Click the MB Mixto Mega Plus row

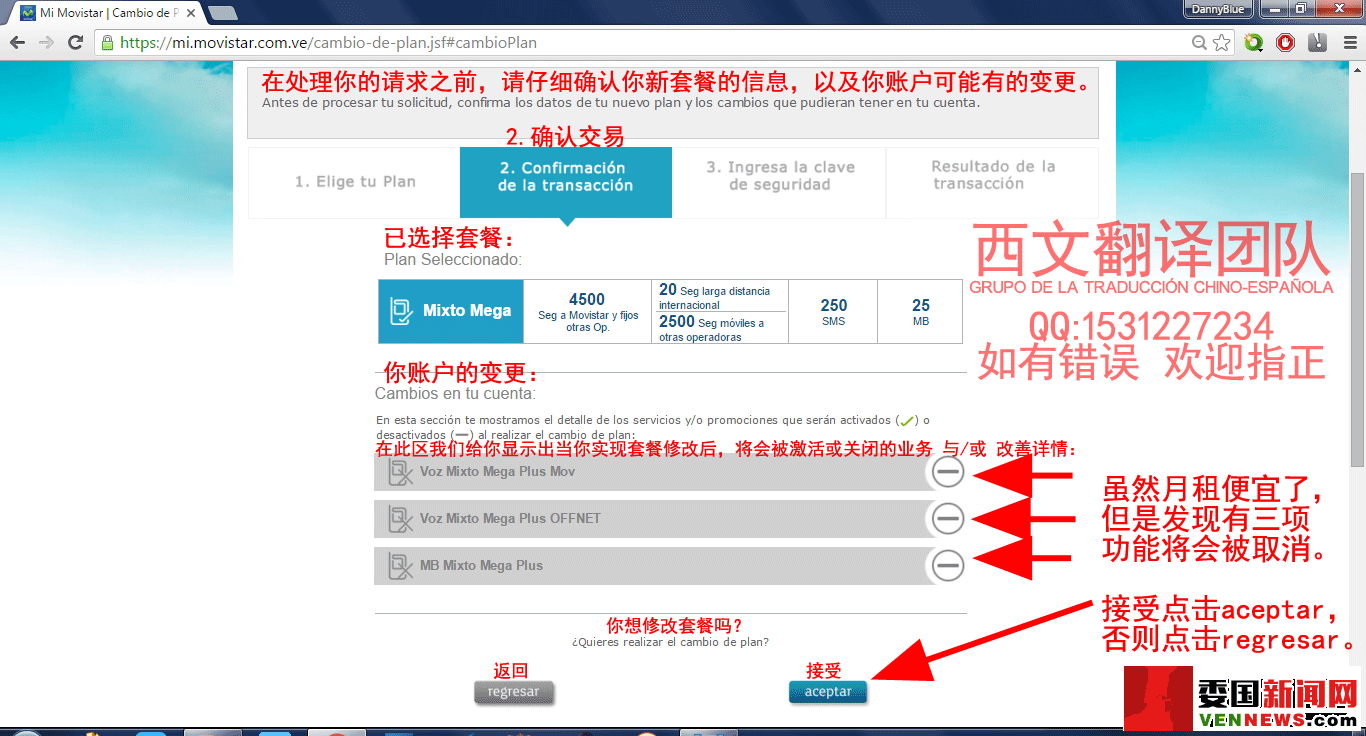[x=670, y=566]
